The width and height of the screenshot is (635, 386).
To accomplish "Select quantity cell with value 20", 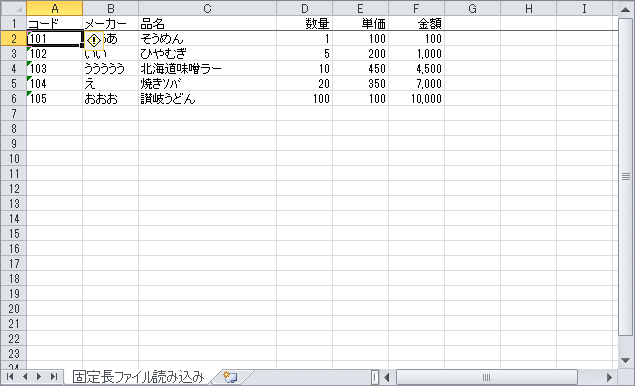I will [305, 83].
